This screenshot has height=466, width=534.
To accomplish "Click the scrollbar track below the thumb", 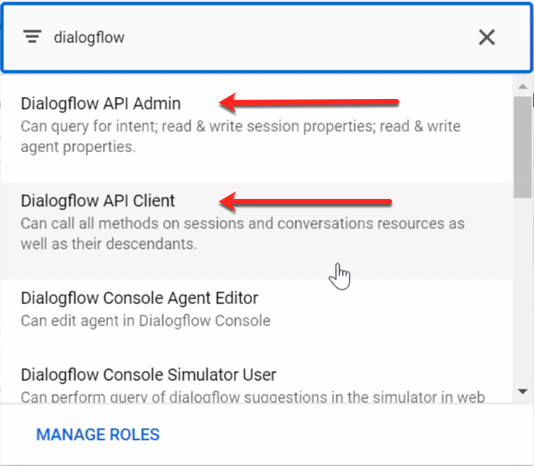I will [x=523, y=290].
